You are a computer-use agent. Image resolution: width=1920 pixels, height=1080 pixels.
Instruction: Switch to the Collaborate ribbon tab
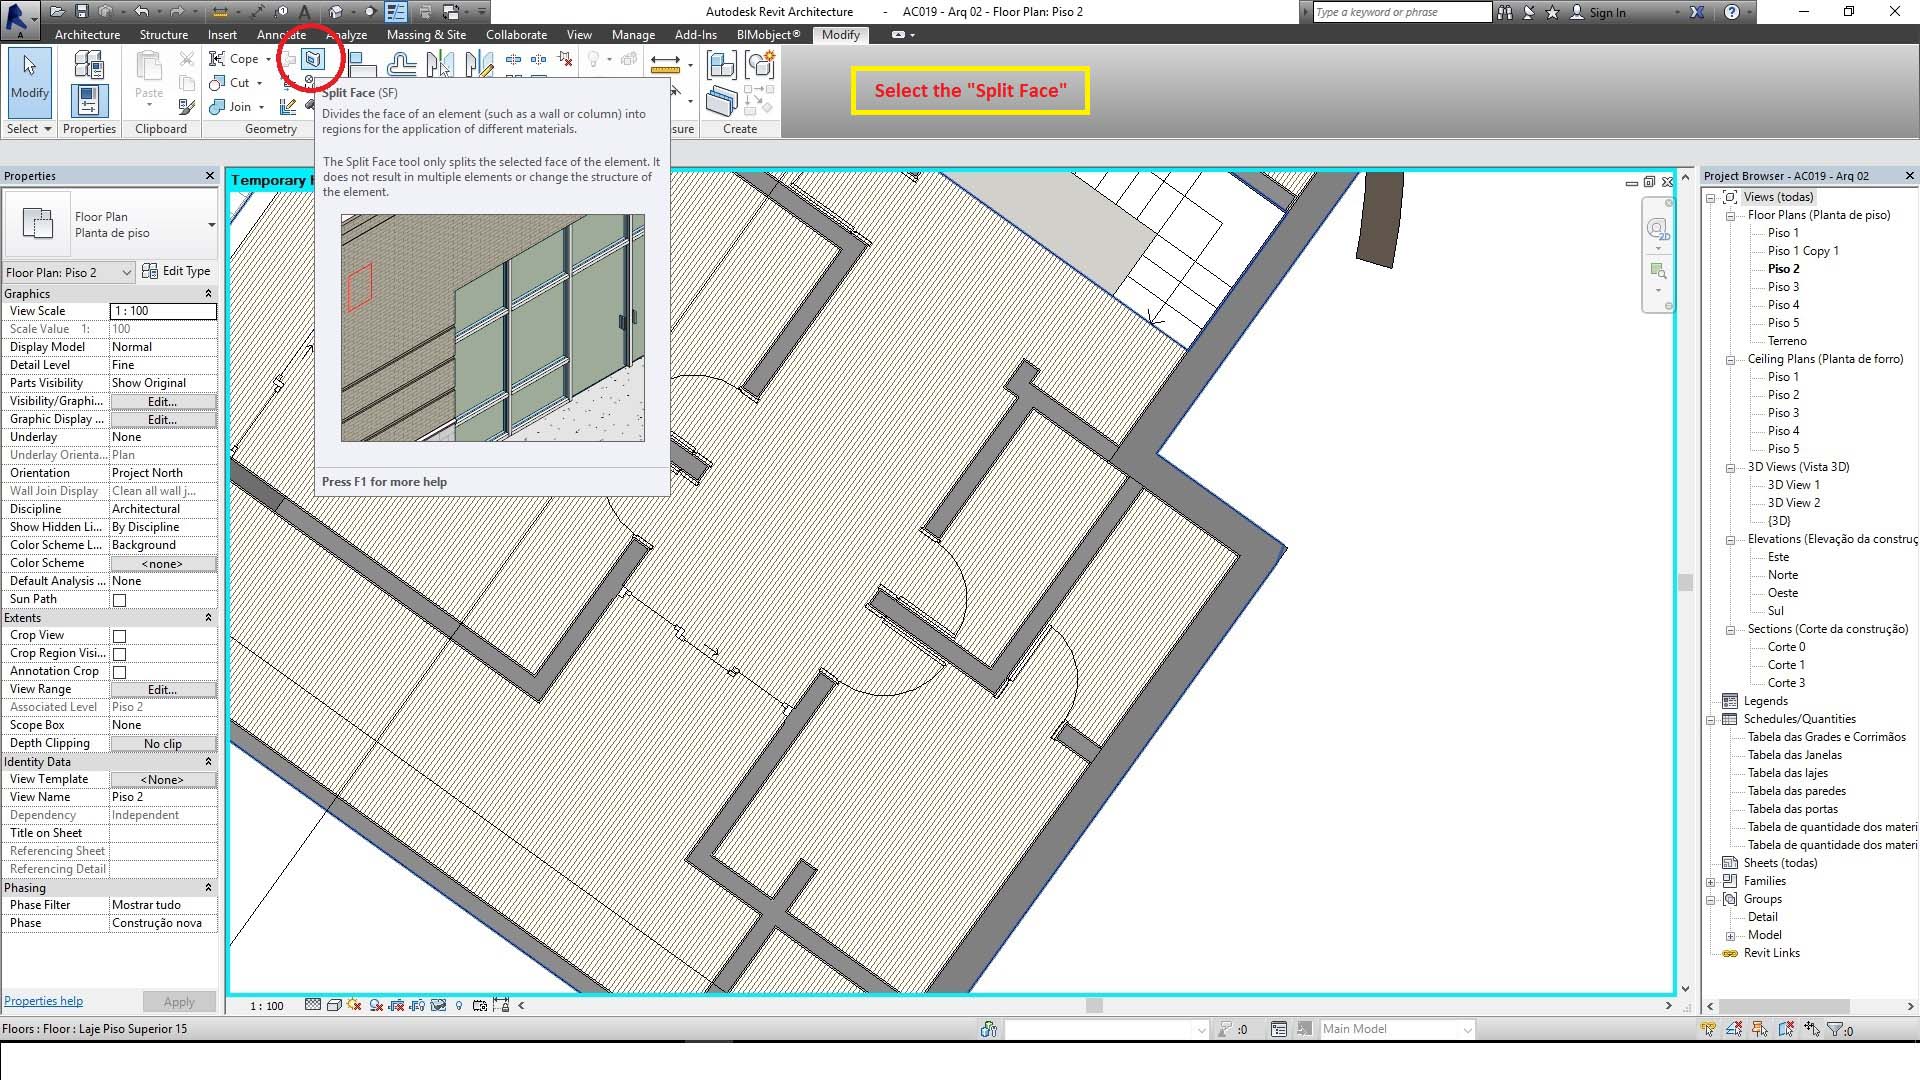(x=516, y=34)
